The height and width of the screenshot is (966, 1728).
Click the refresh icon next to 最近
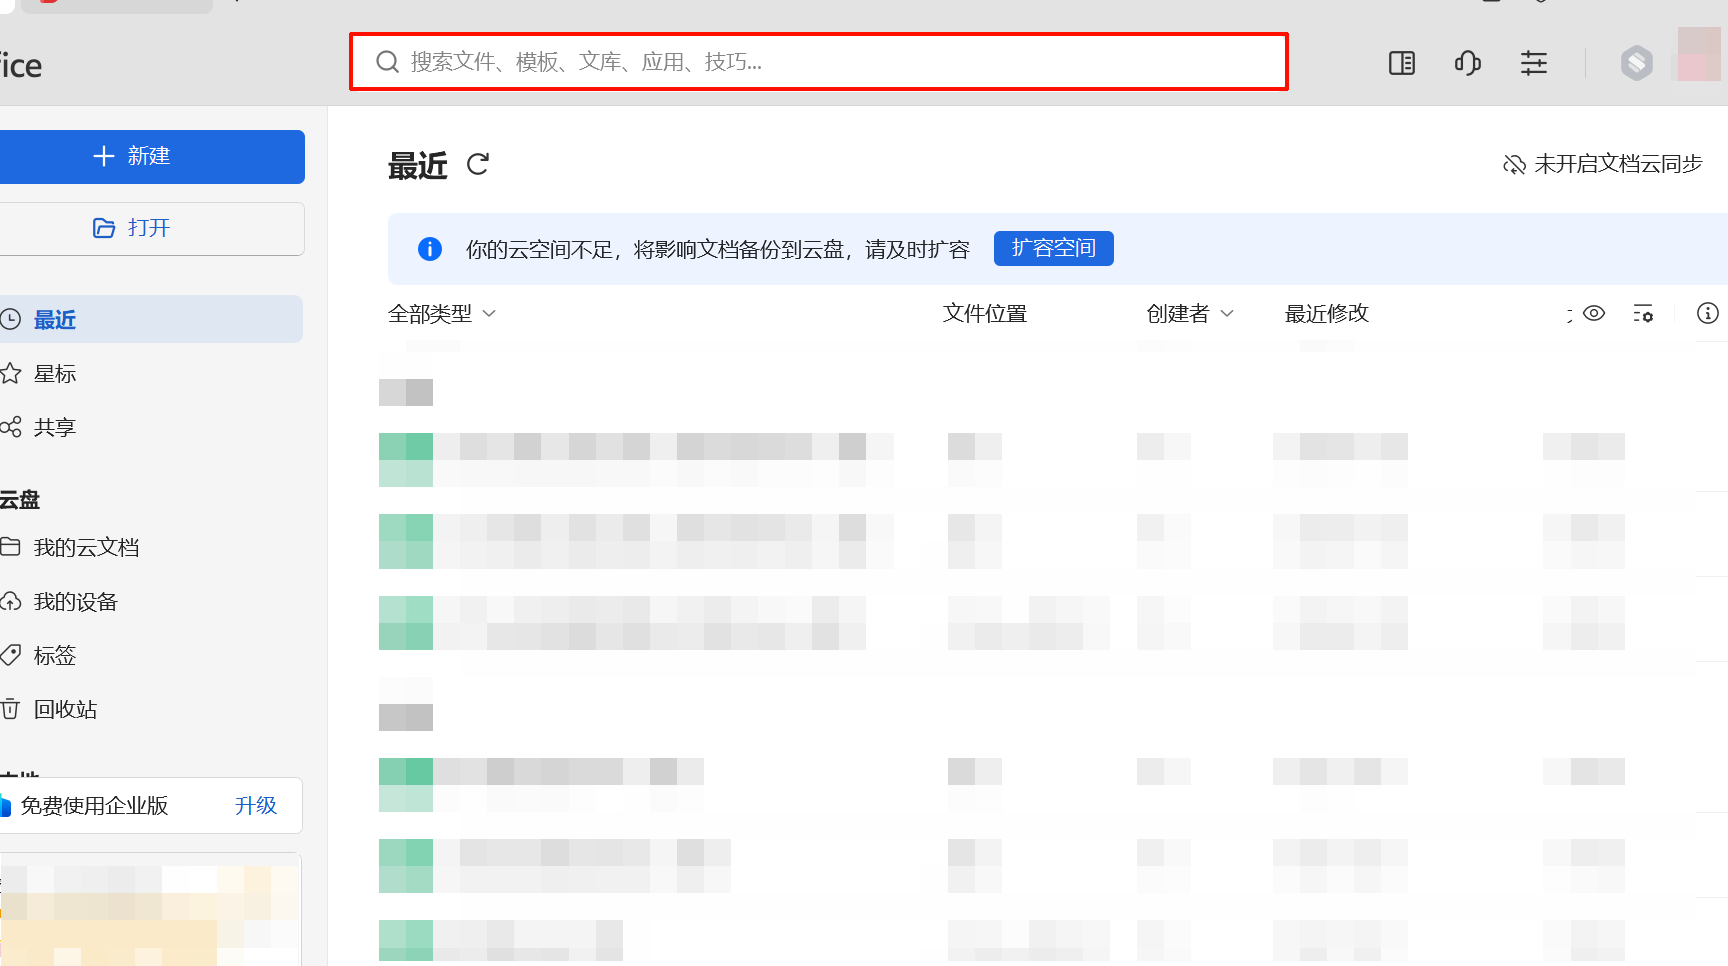(x=478, y=164)
